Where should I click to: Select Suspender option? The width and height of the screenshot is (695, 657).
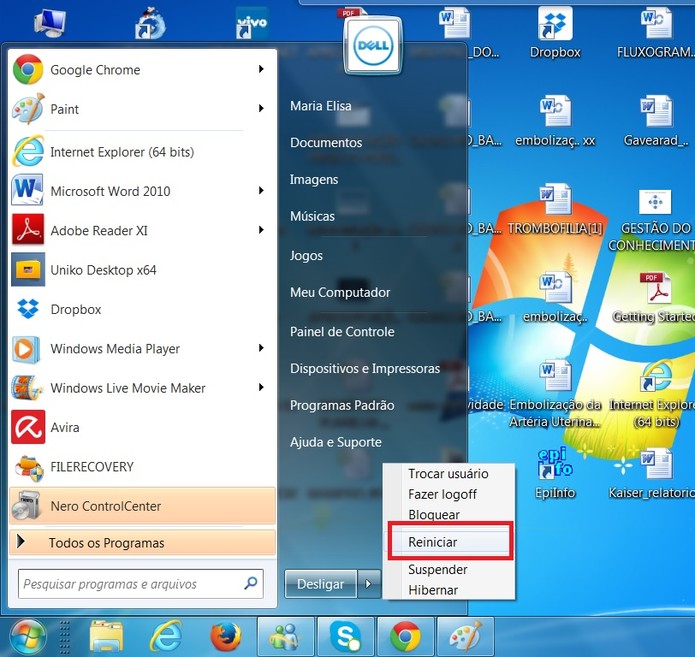click(x=449, y=570)
